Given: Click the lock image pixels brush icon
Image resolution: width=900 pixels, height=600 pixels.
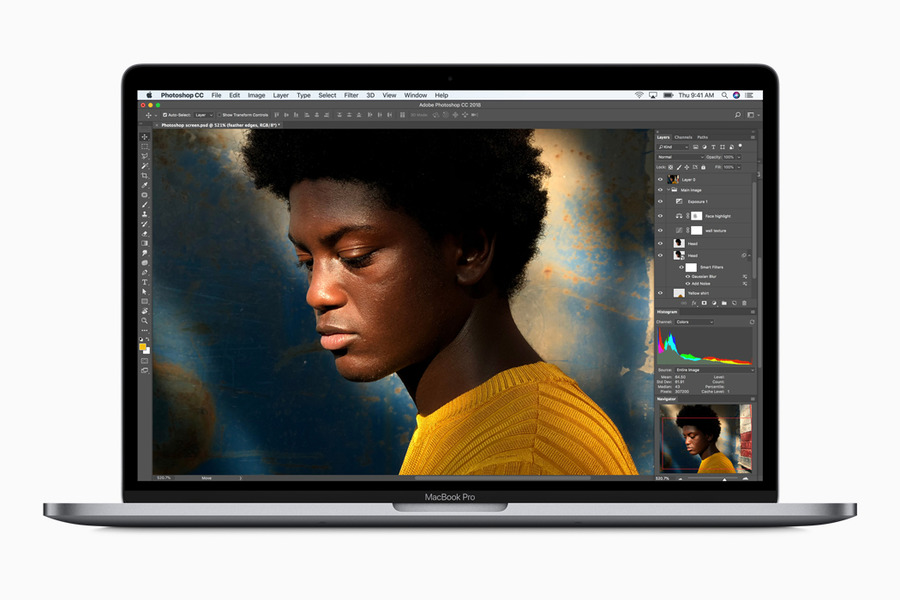Looking at the screenshot, I should tap(678, 167).
